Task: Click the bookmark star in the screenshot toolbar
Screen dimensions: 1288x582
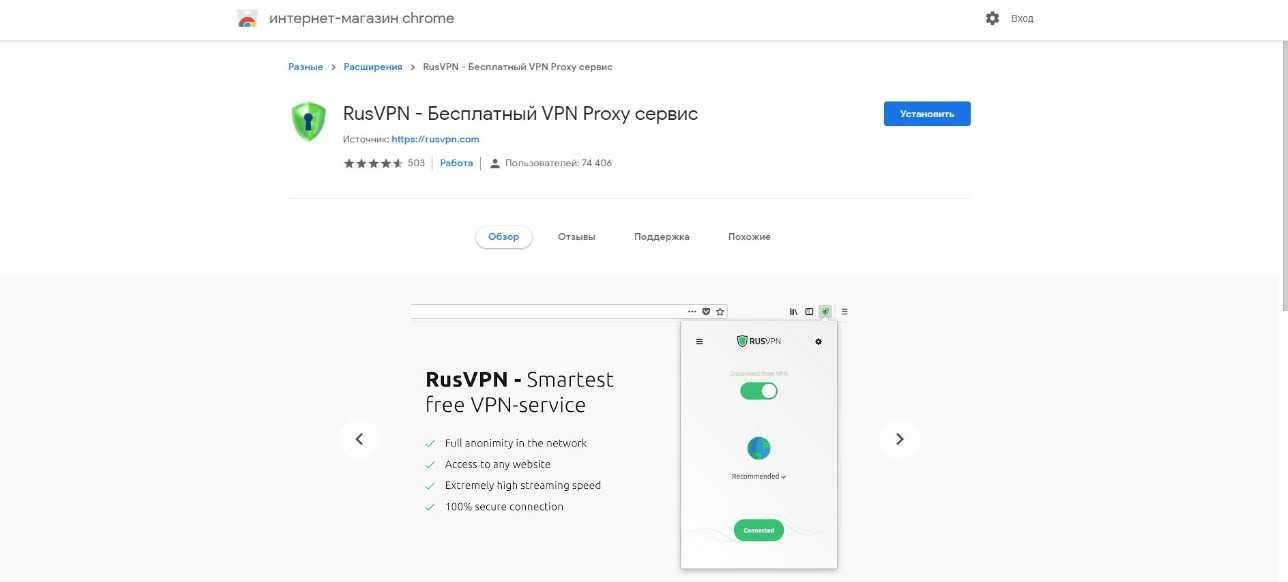Action: pos(720,311)
